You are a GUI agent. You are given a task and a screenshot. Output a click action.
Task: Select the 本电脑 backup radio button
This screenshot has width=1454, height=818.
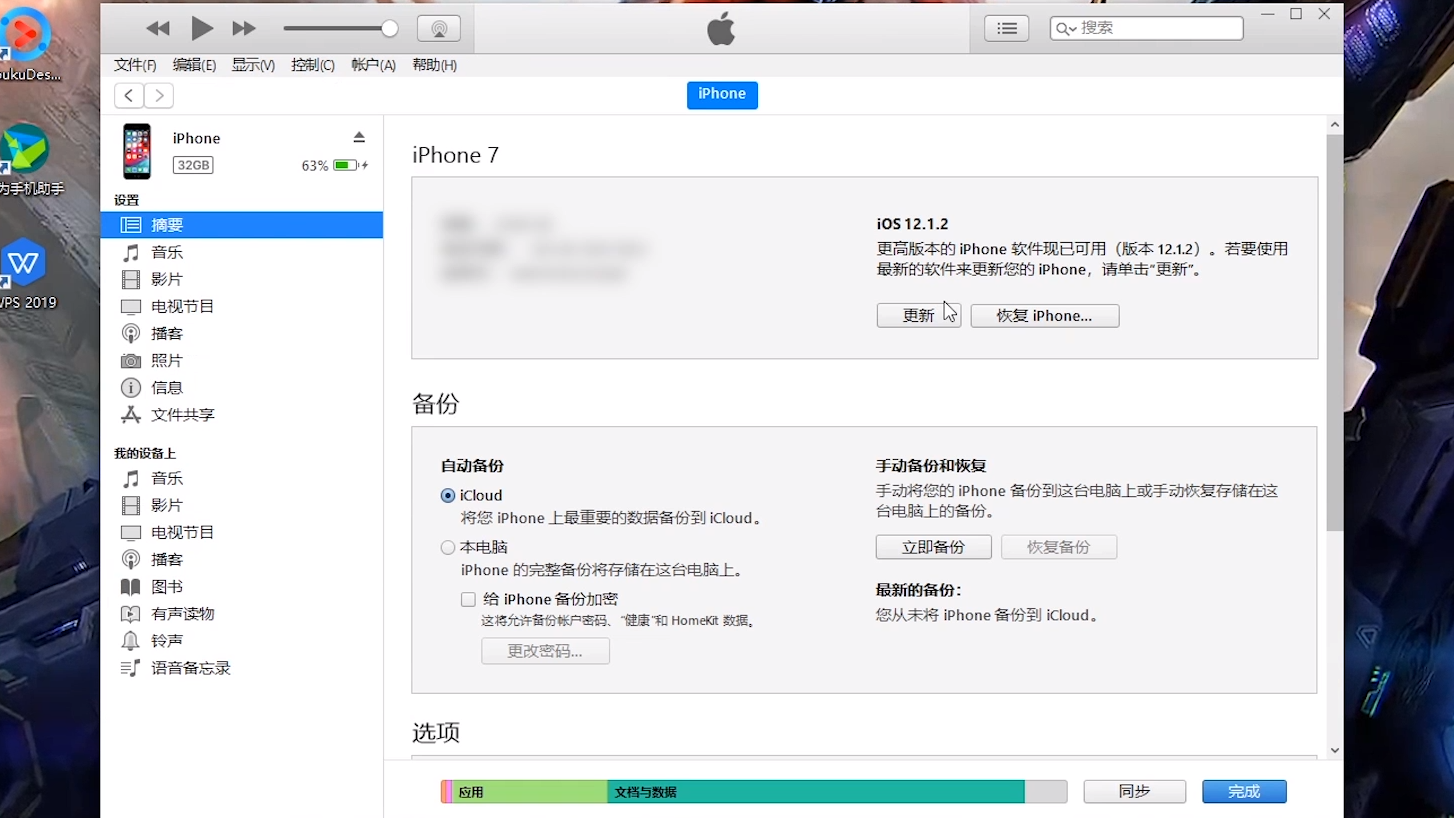coord(448,547)
